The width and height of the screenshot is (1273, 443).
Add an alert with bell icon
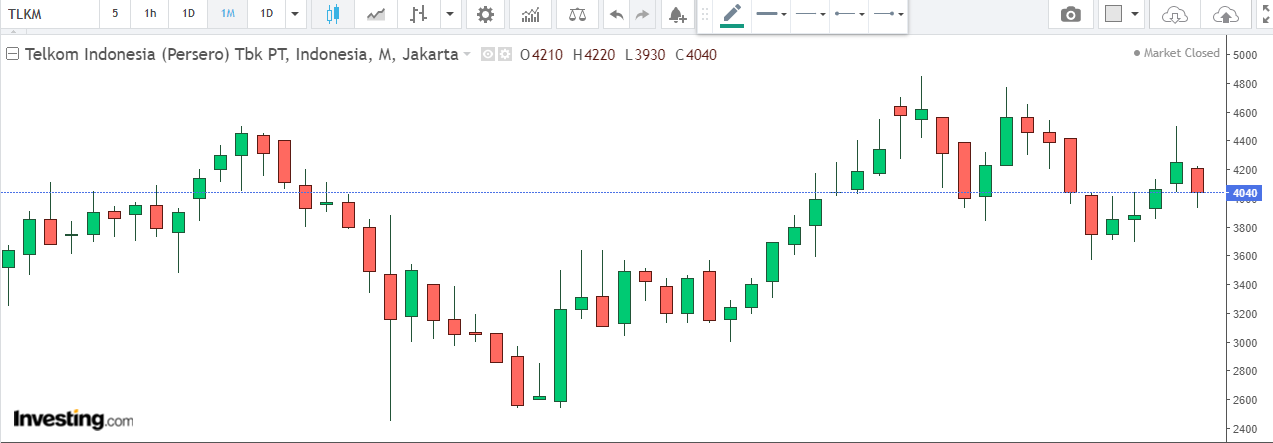[x=677, y=14]
